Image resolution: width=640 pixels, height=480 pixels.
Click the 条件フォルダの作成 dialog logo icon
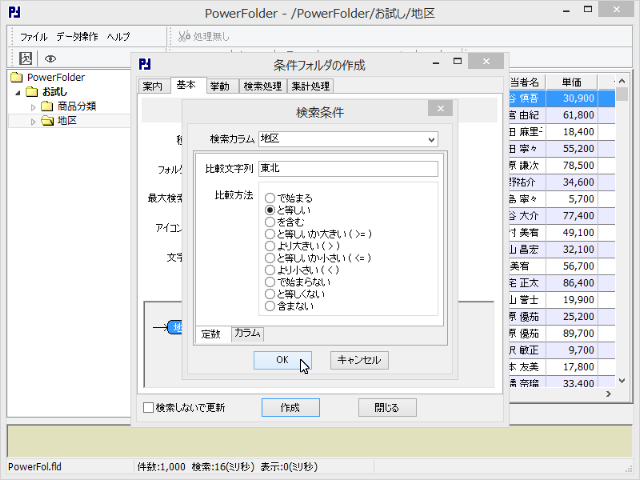click(145, 64)
